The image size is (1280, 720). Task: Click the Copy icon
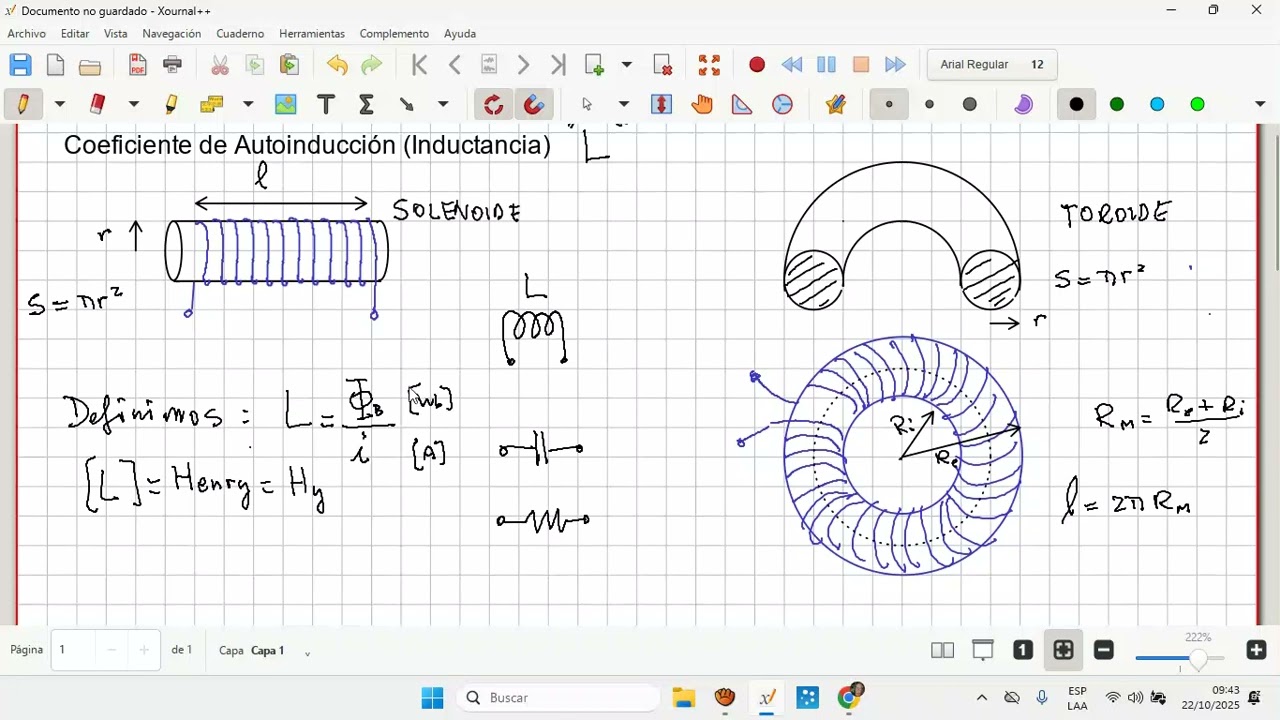coord(255,65)
